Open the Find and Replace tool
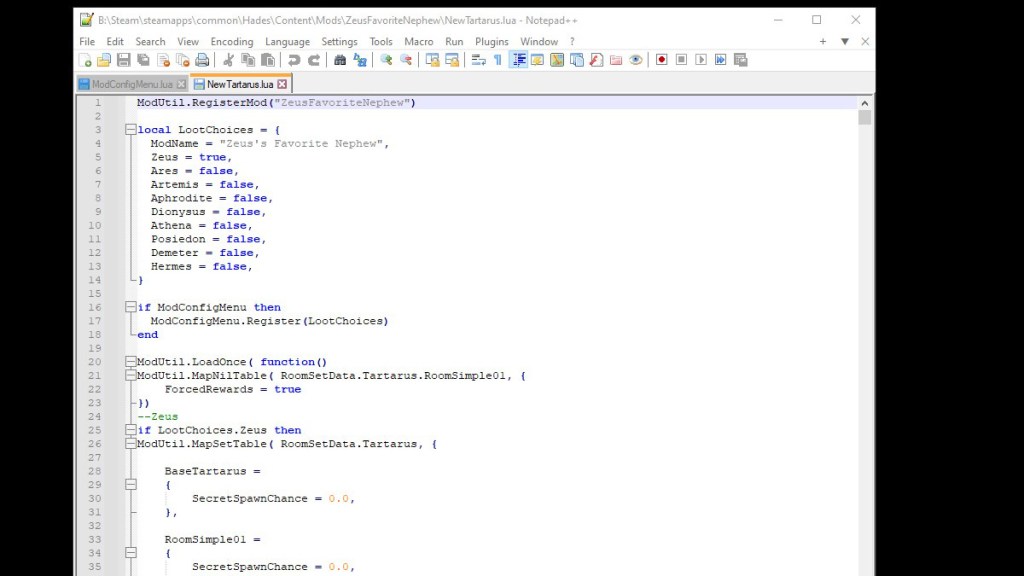The width and height of the screenshot is (1024, 576). 359,60
